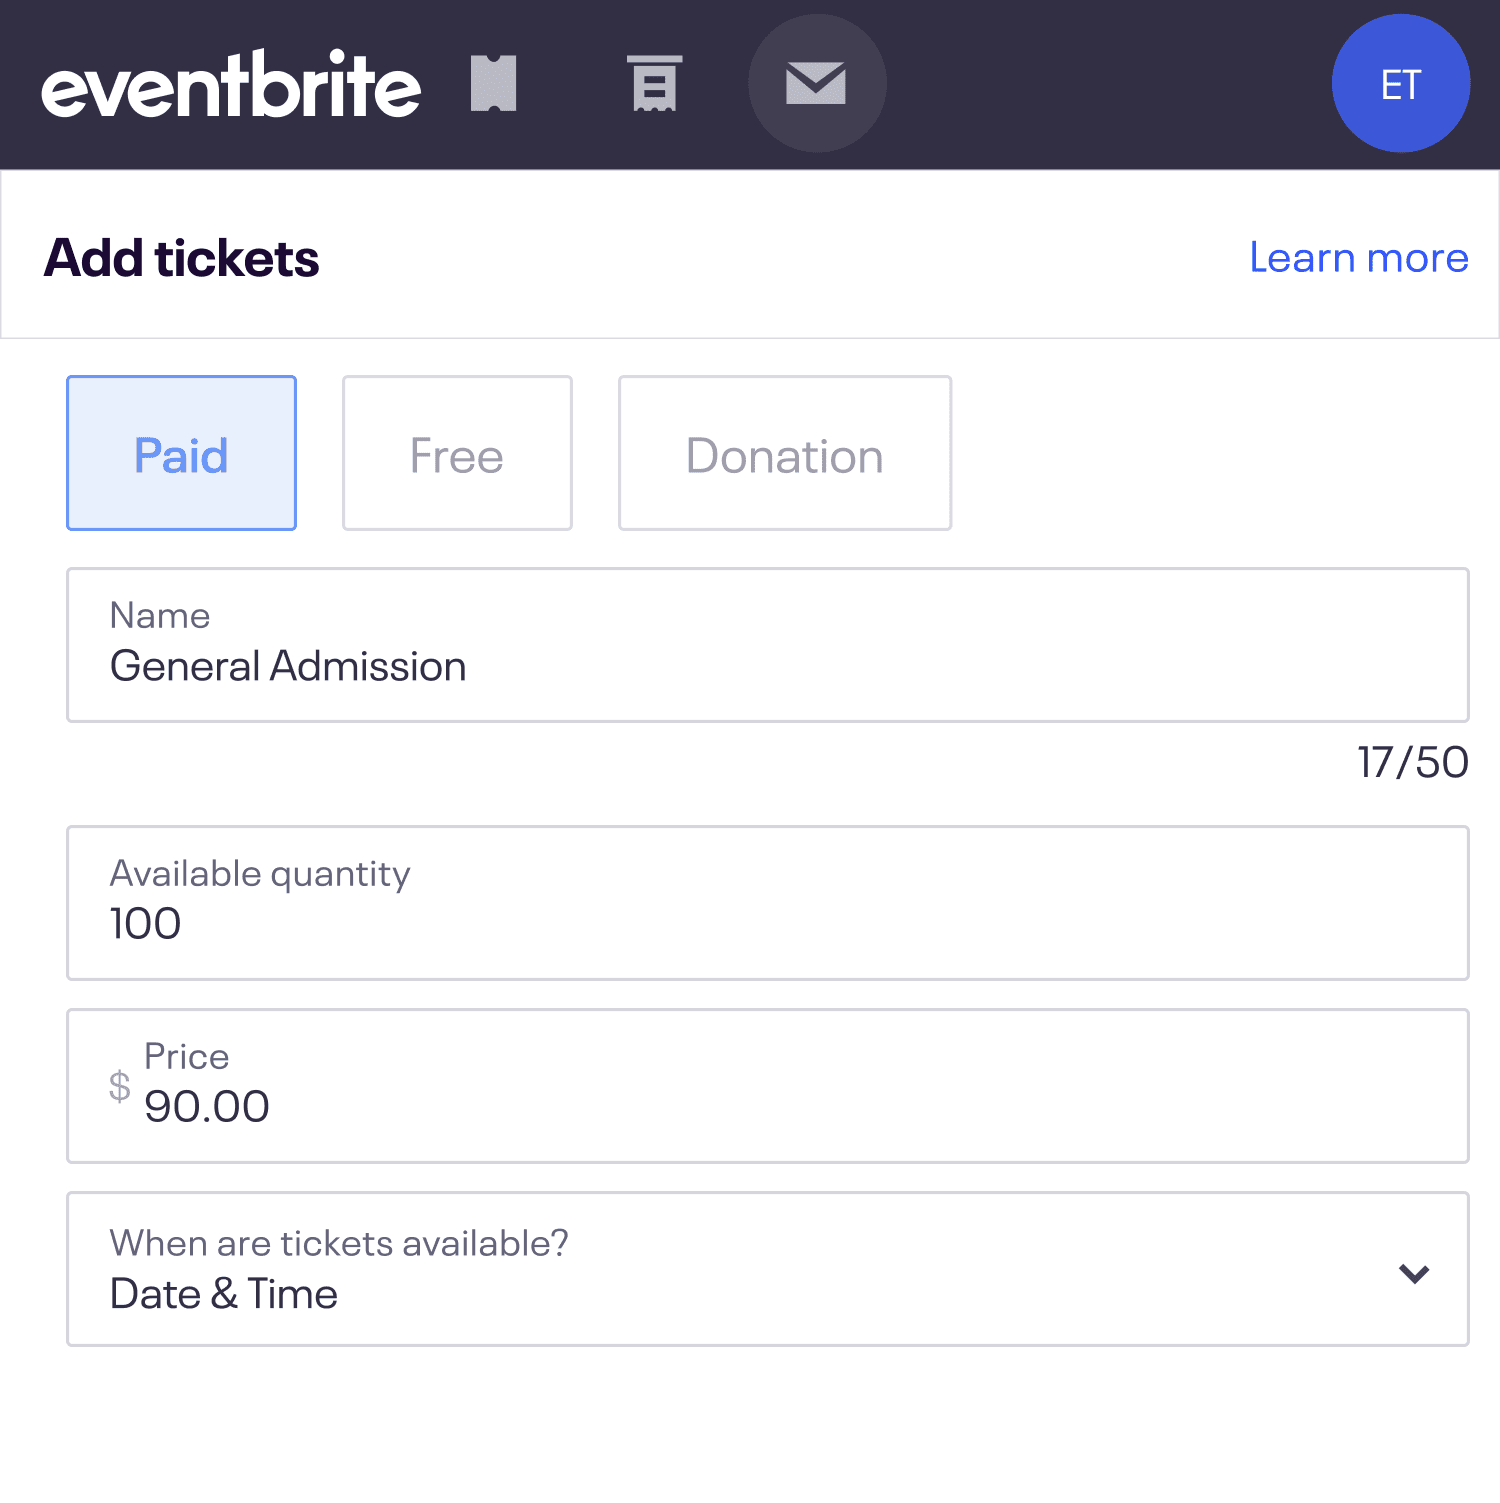Click the dollar sign inside the Price field
The height and width of the screenshot is (1503, 1500).
(120, 1087)
